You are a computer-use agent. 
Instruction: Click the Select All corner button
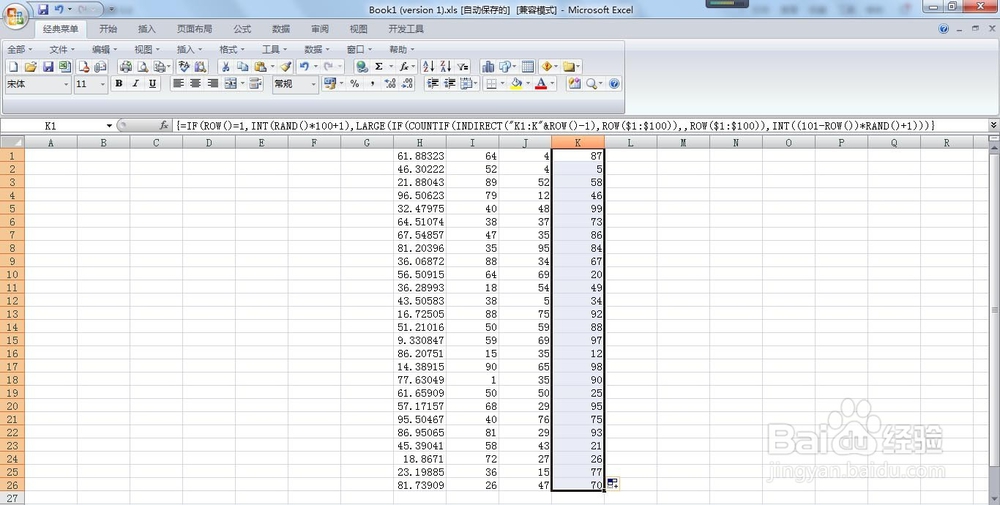point(12,143)
